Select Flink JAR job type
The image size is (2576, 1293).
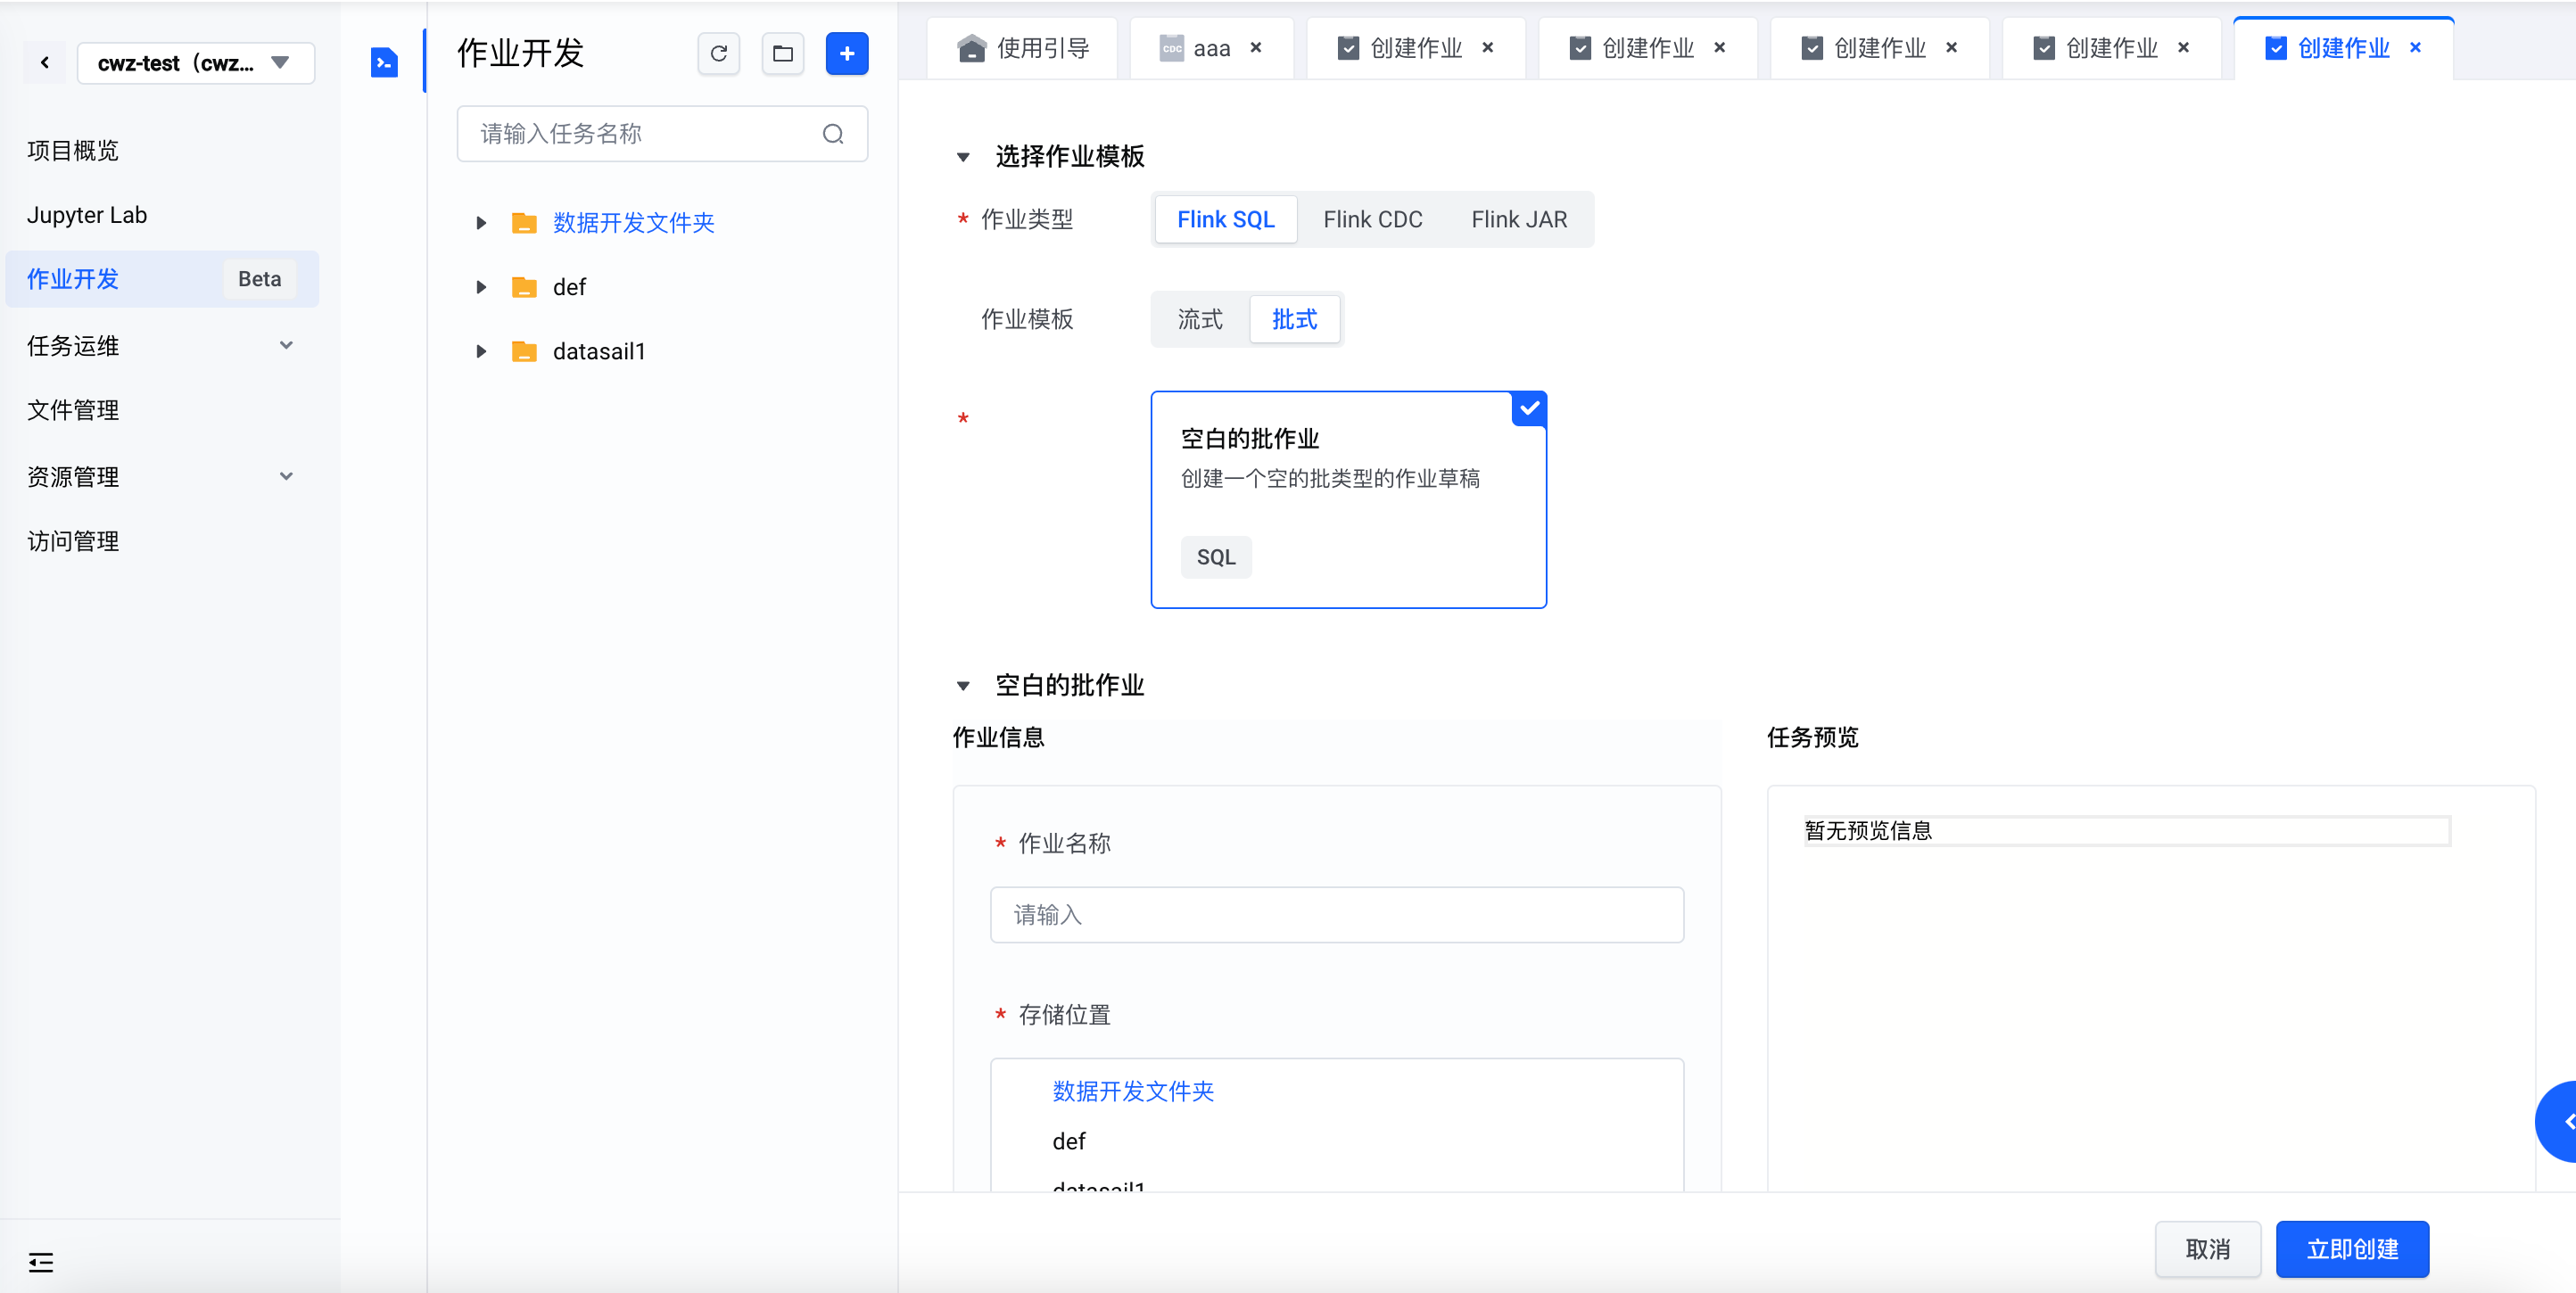click(x=1518, y=220)
